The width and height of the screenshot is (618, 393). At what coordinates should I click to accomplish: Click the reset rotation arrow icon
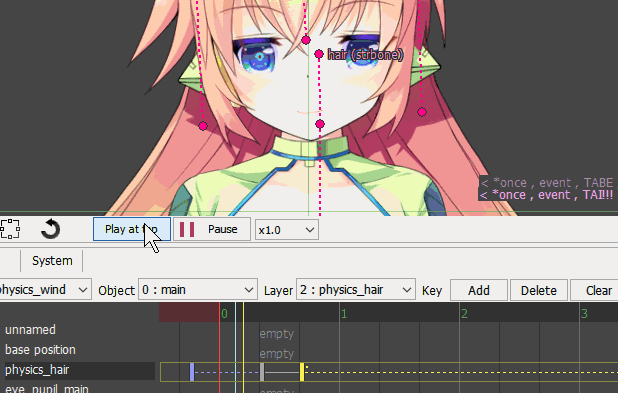tap(50, 229)
